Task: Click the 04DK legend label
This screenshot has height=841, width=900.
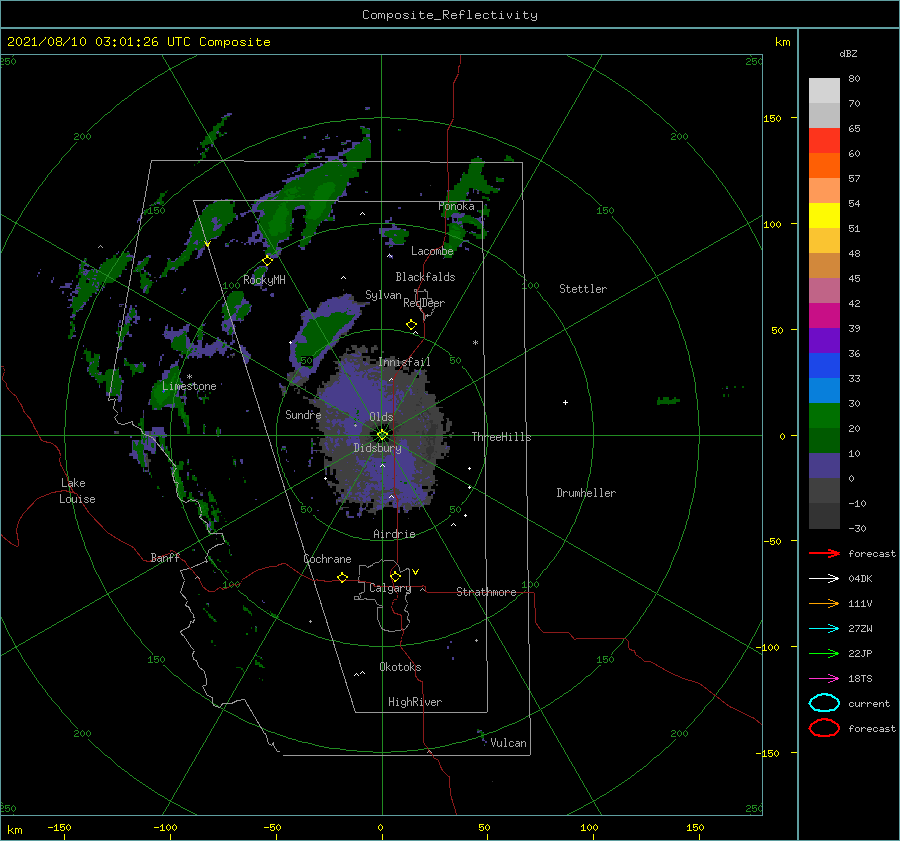Action: (860, 579)
